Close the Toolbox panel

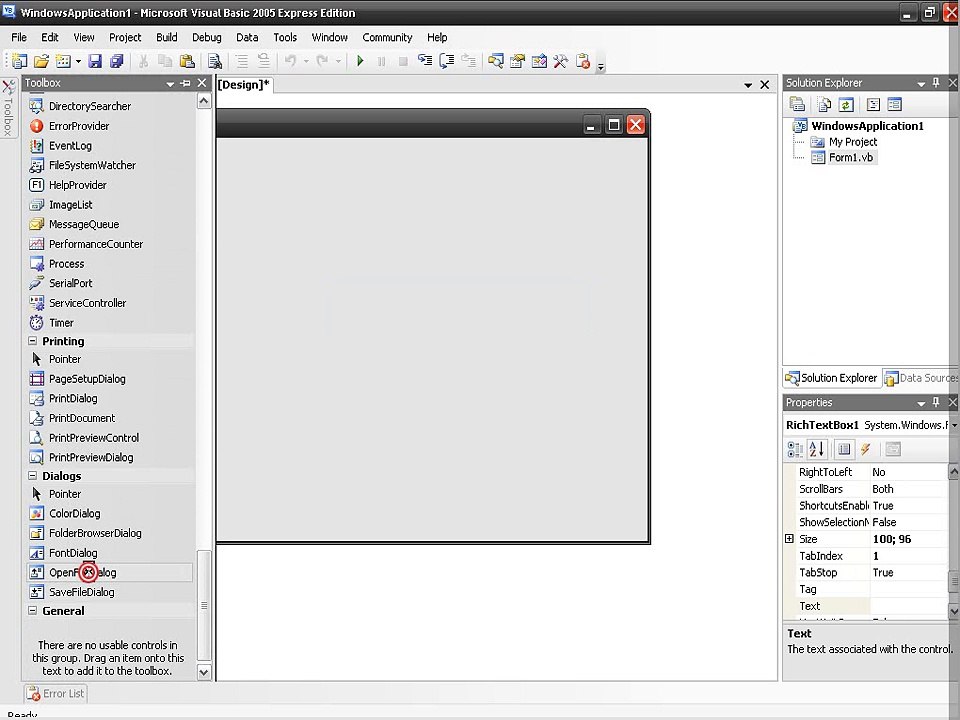click(x=202, y=83)
